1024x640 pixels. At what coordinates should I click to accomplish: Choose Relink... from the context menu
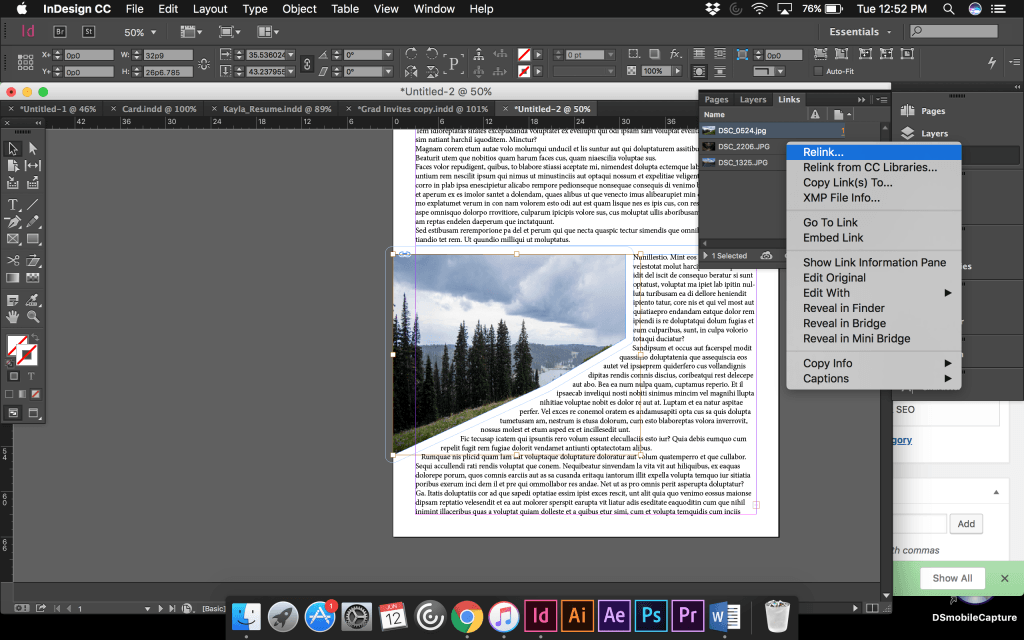pyautogui.click(x=823, y=152)
